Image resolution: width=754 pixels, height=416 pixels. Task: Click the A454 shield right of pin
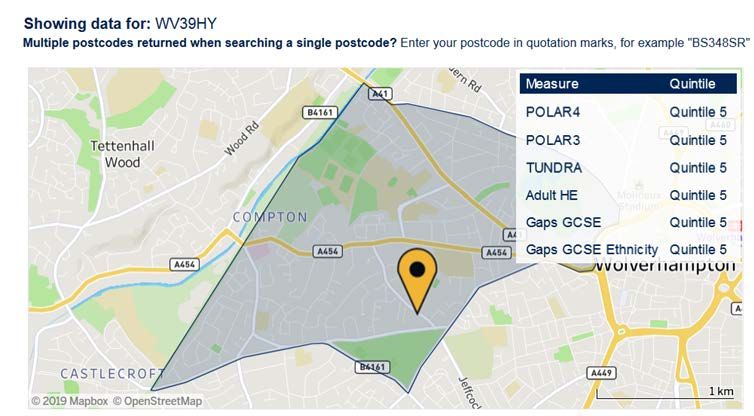point(497,252)
